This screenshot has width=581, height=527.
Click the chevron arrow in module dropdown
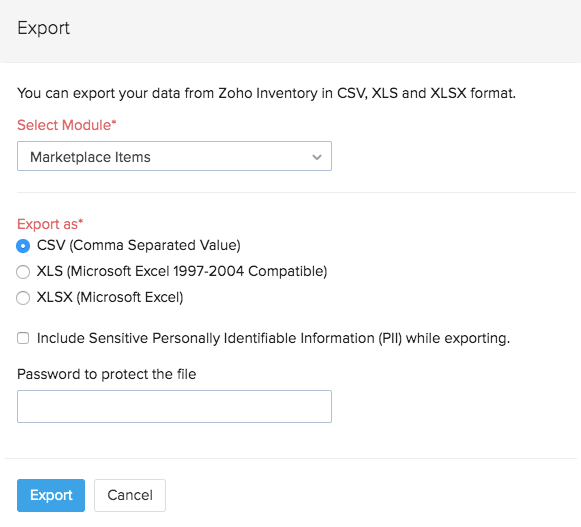[317, 157]
